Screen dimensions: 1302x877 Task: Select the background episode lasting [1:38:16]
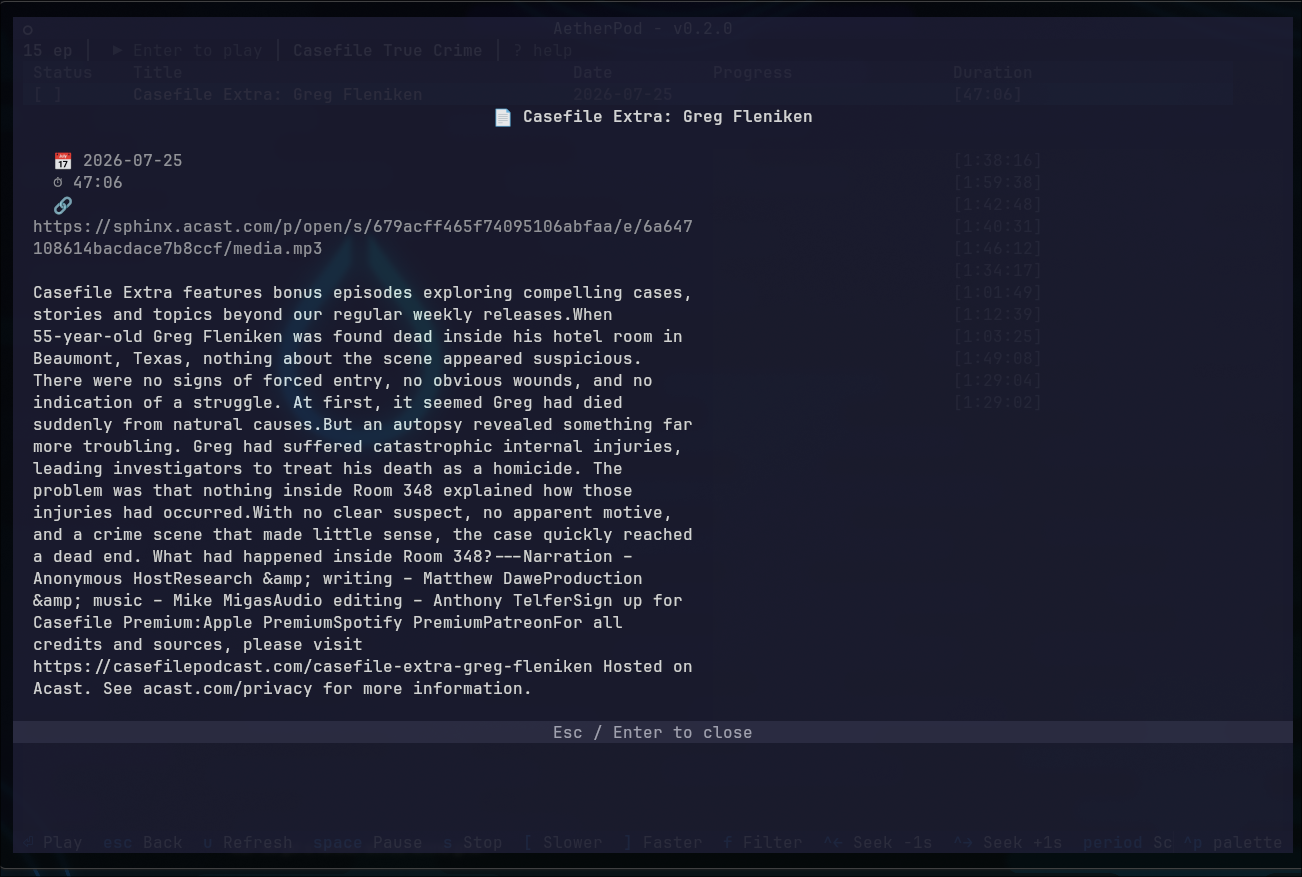(x=998, y=160)
